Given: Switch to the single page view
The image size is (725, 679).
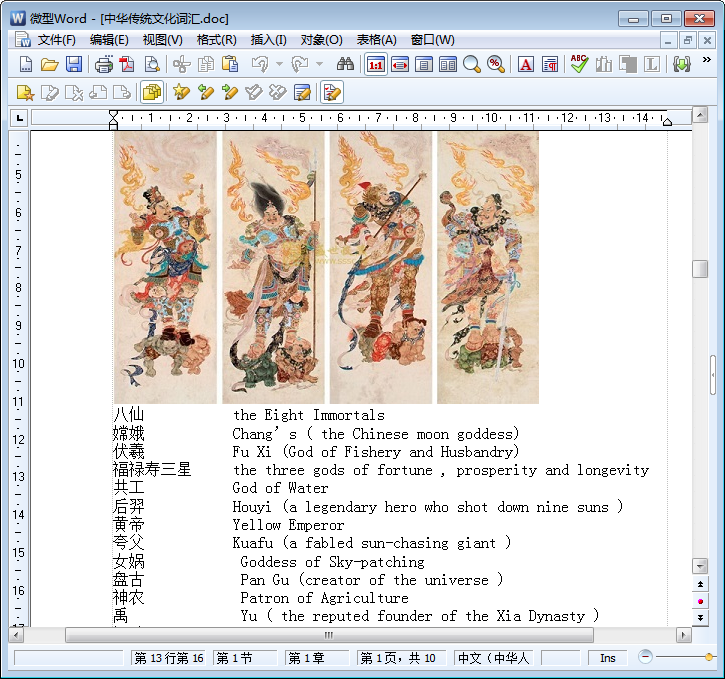Looking at the screenshot, I should pos(424,64).
